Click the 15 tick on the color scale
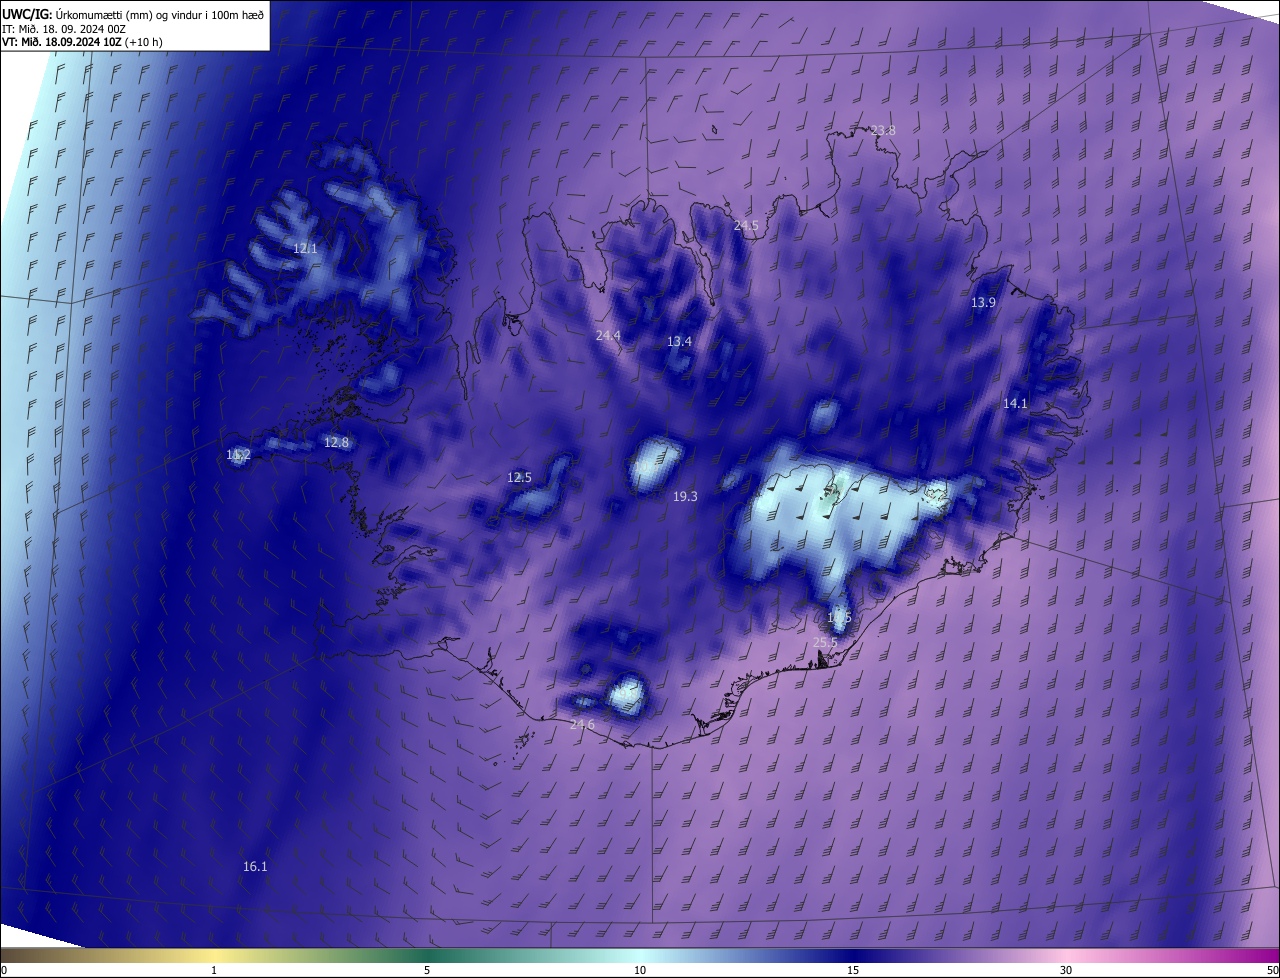 [853, 970]
